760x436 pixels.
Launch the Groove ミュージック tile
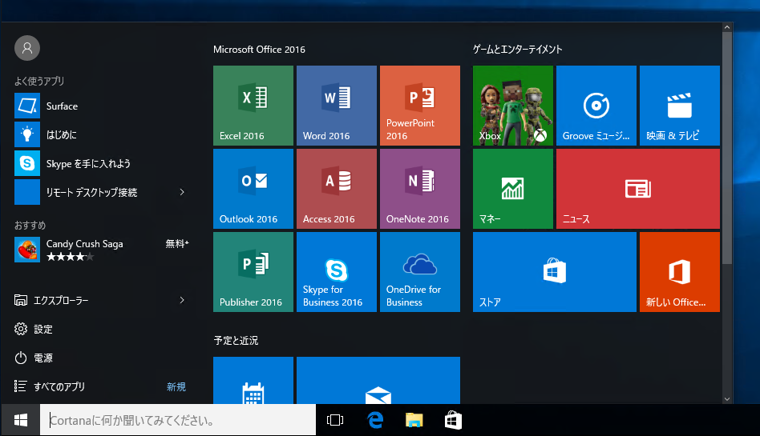click(x=596, y=106)
